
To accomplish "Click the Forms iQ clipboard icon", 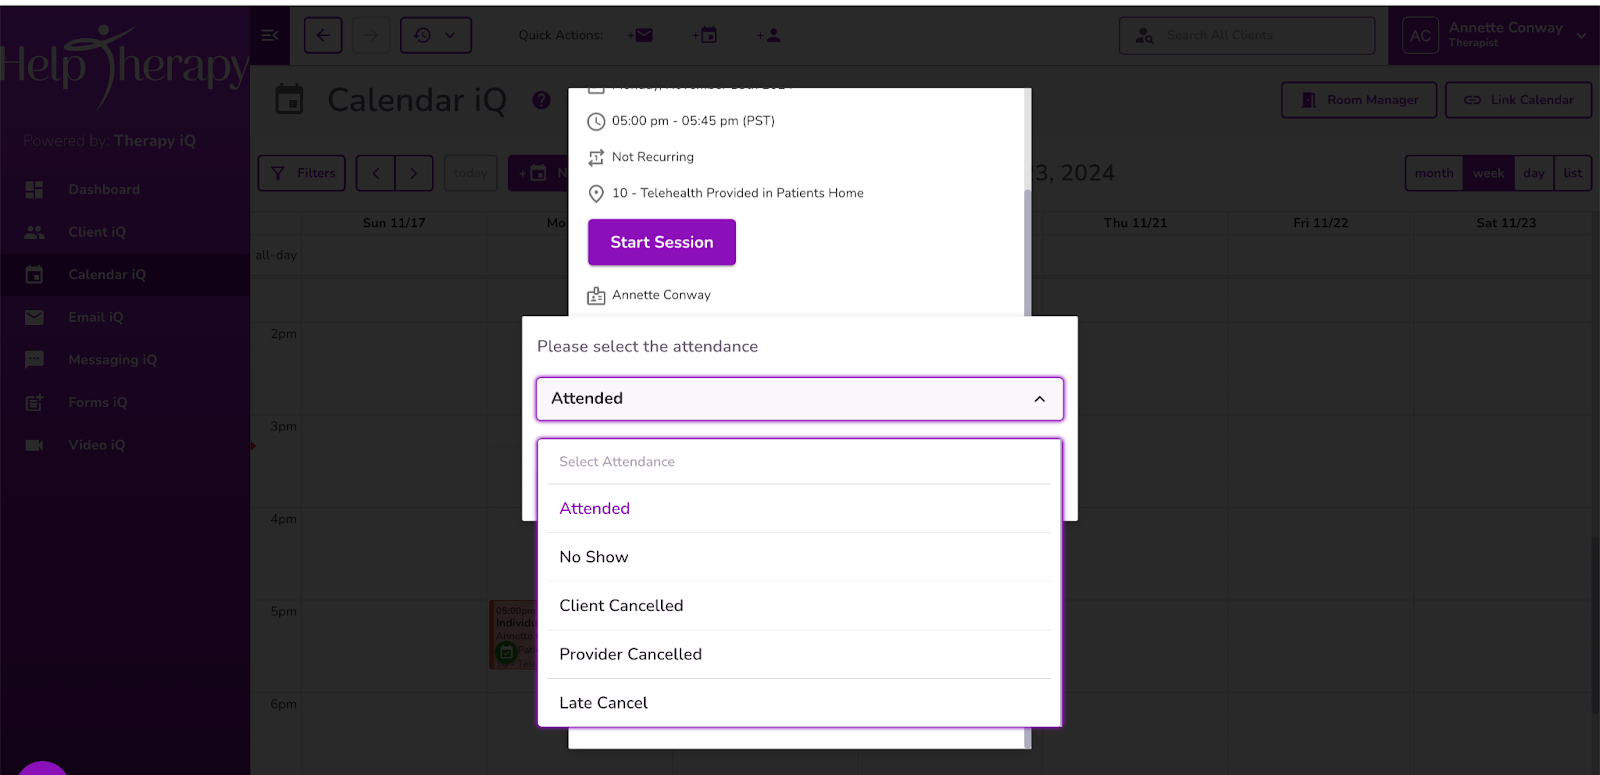I will (x=34, y=402).
